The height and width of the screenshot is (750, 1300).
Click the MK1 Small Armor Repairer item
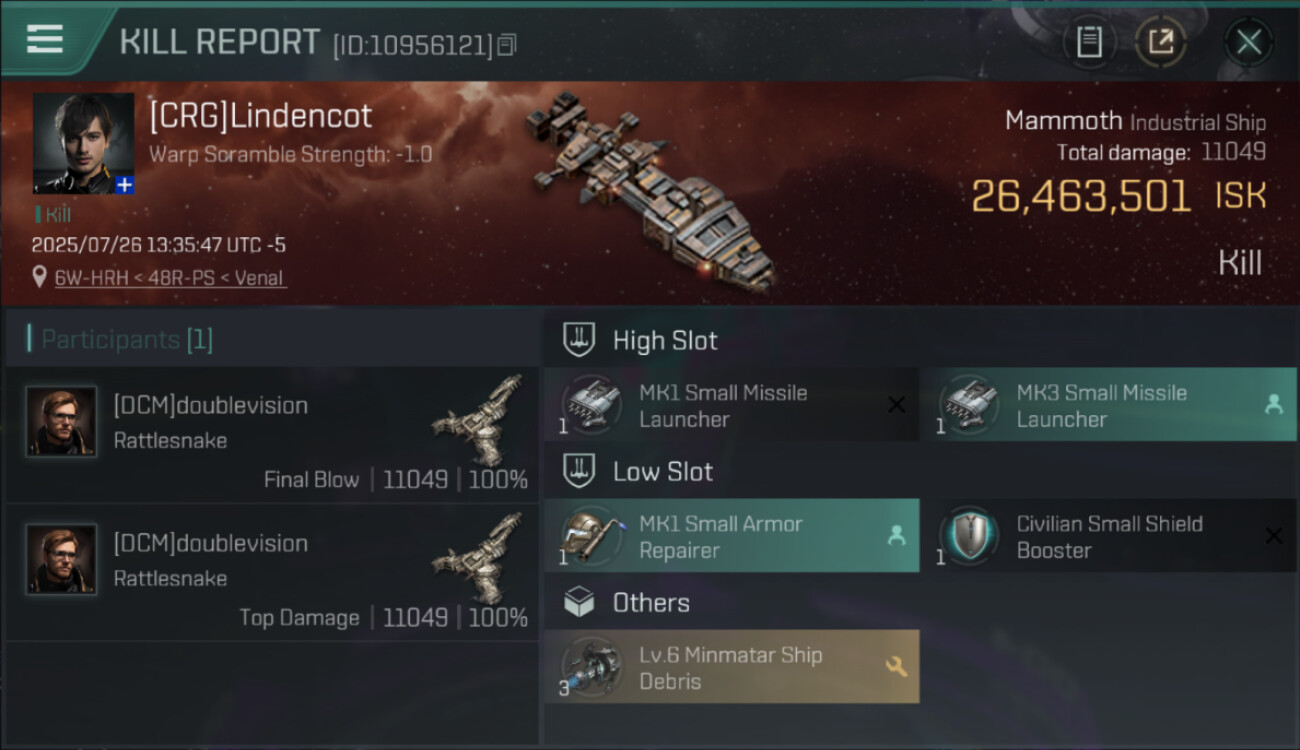coord(720,536)
